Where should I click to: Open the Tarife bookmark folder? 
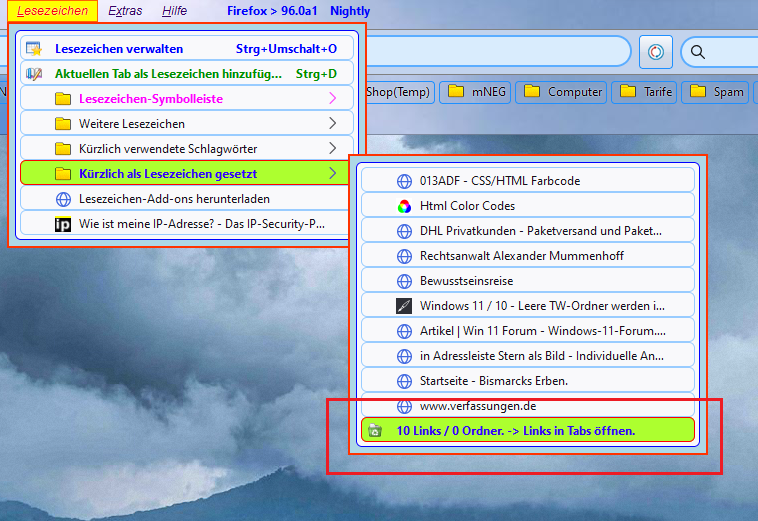click(x=644, y=92)
